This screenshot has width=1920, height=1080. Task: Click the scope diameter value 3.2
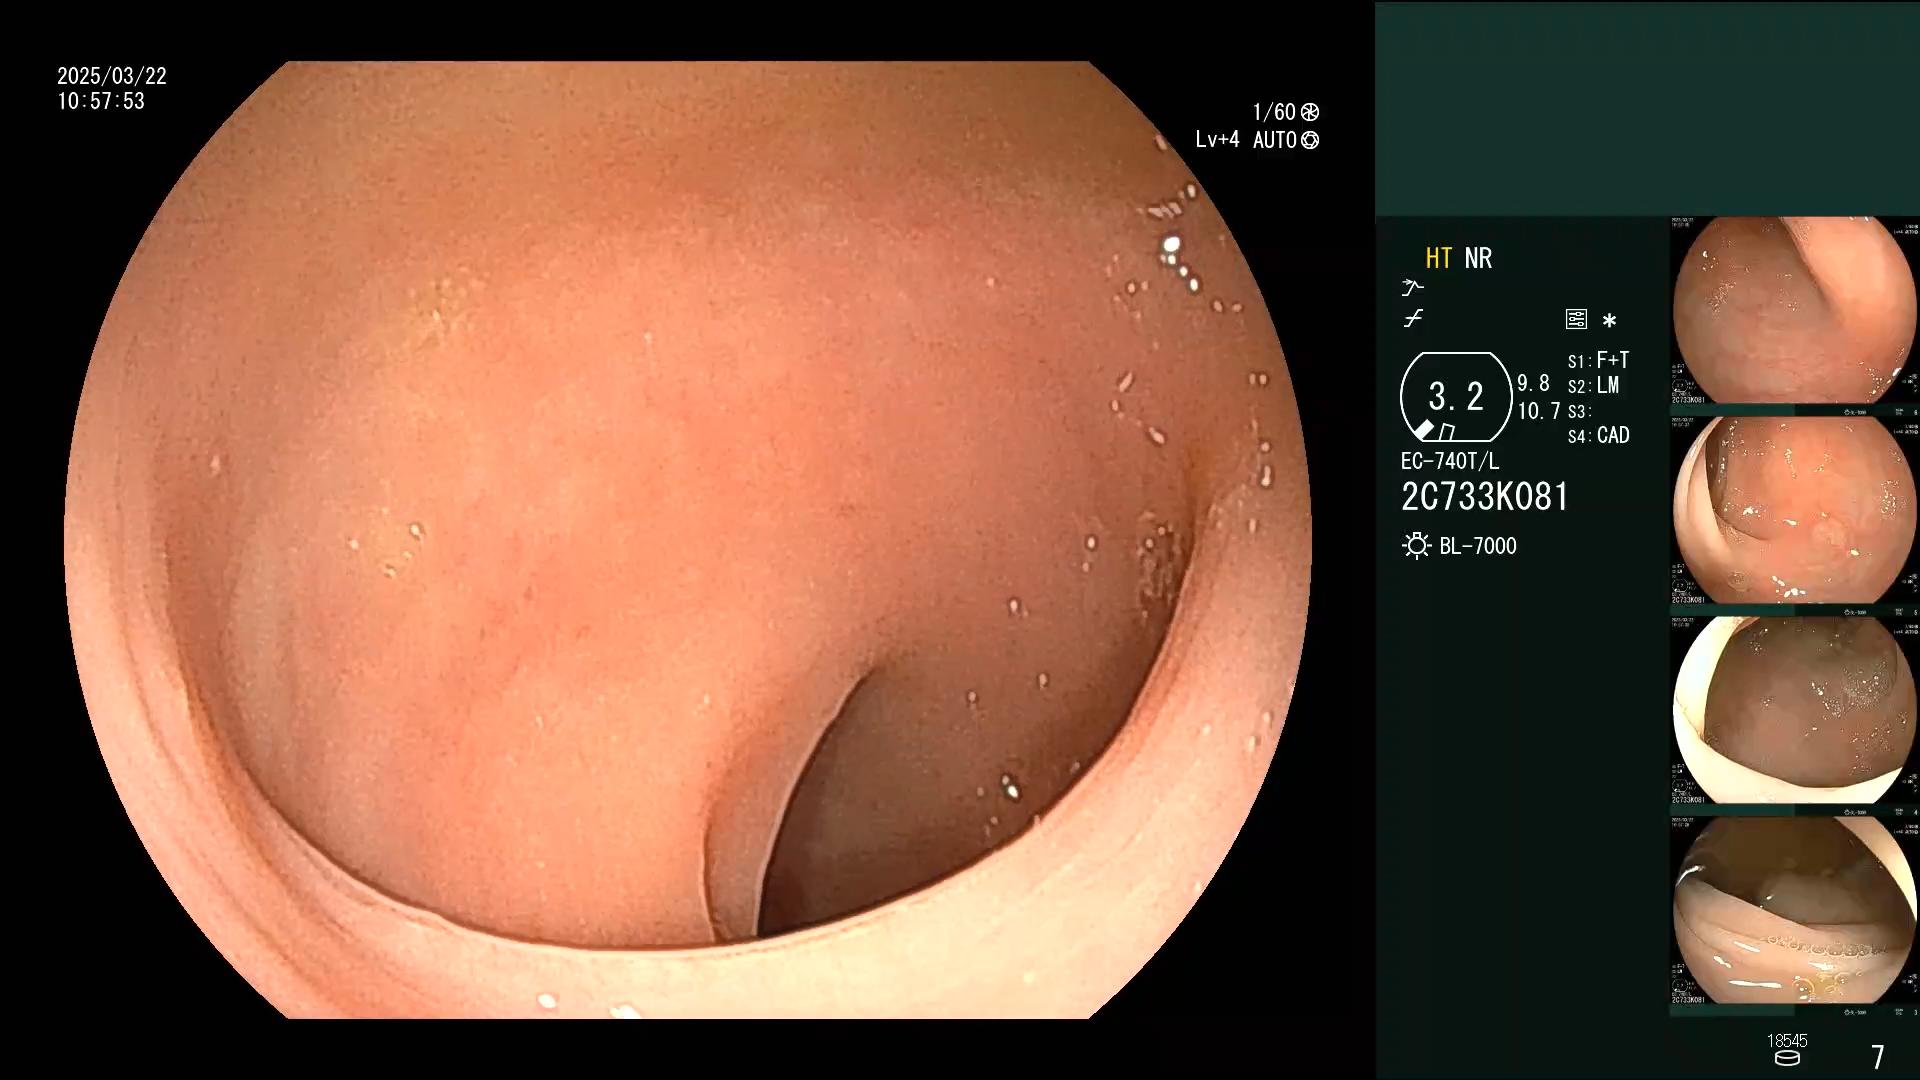pyautogui.click(x=1455, y=397)
